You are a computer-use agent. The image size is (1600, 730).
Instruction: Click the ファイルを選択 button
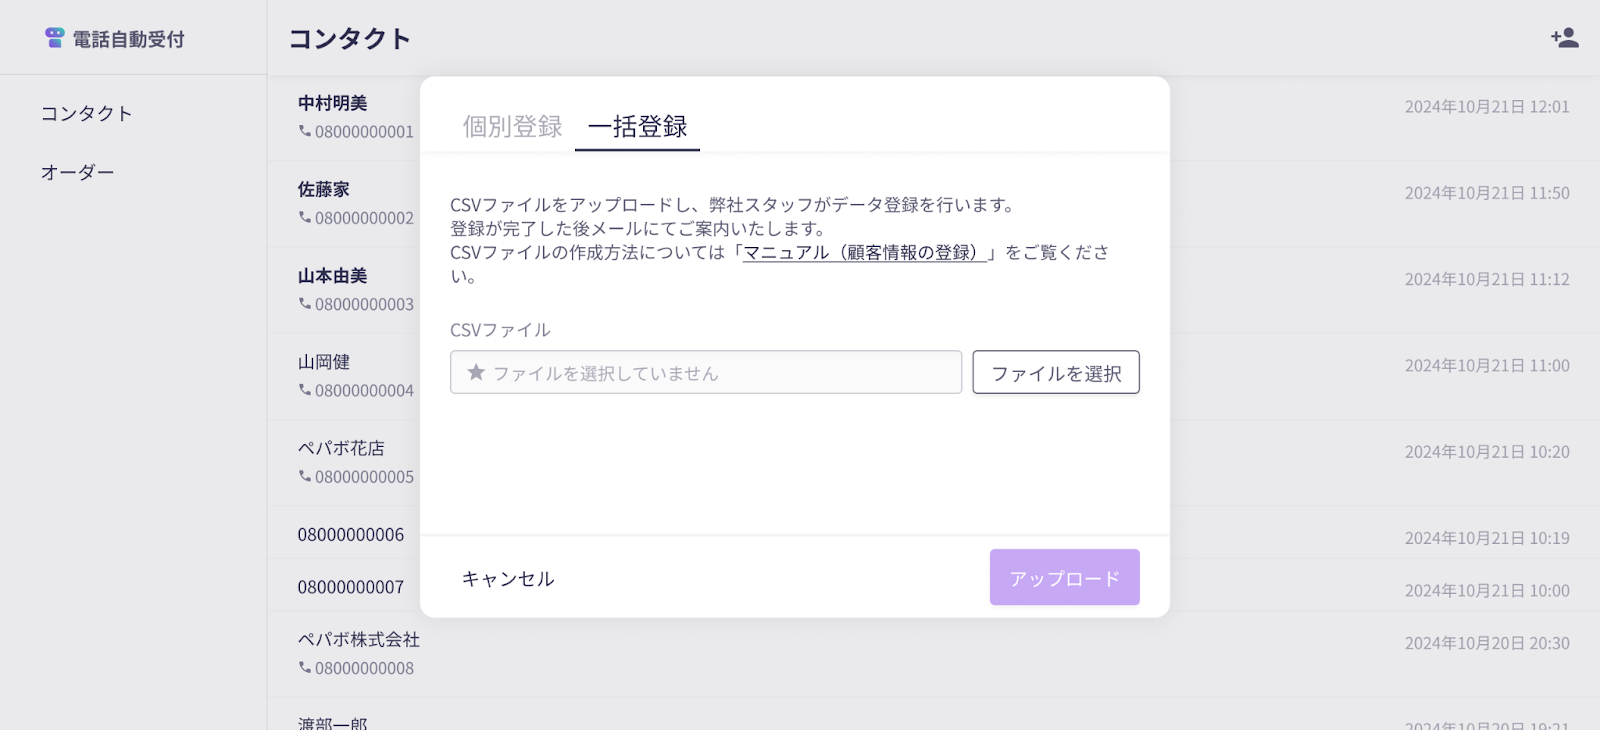pyautogui.click(x=1056, y=372)
